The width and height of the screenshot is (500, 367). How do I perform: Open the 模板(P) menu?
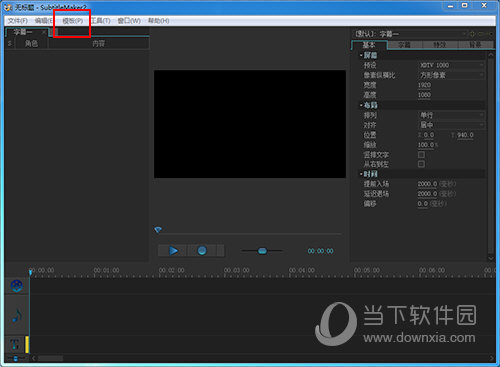(73, 21)
